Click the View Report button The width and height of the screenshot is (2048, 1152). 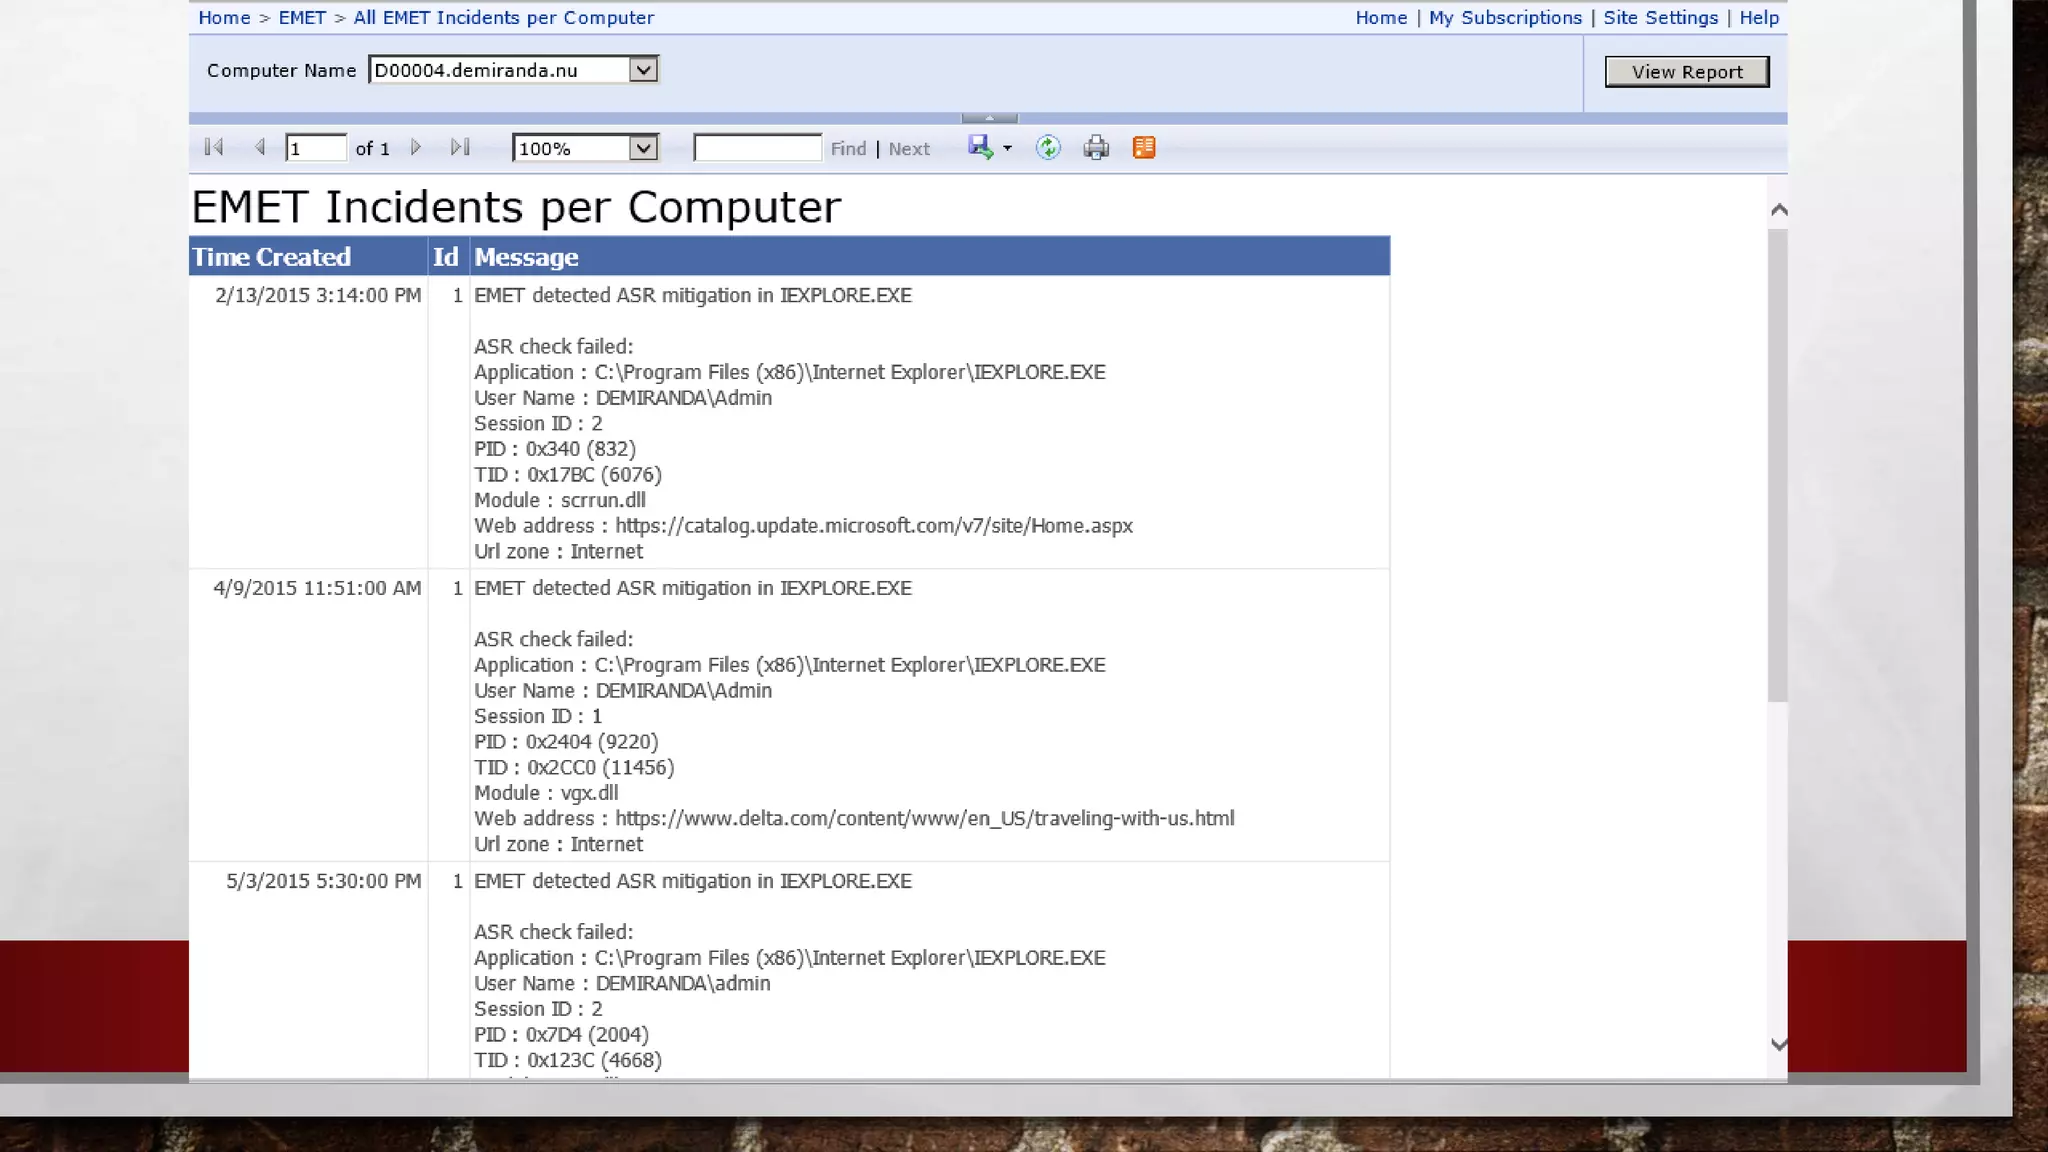[x=1686, y=72]
